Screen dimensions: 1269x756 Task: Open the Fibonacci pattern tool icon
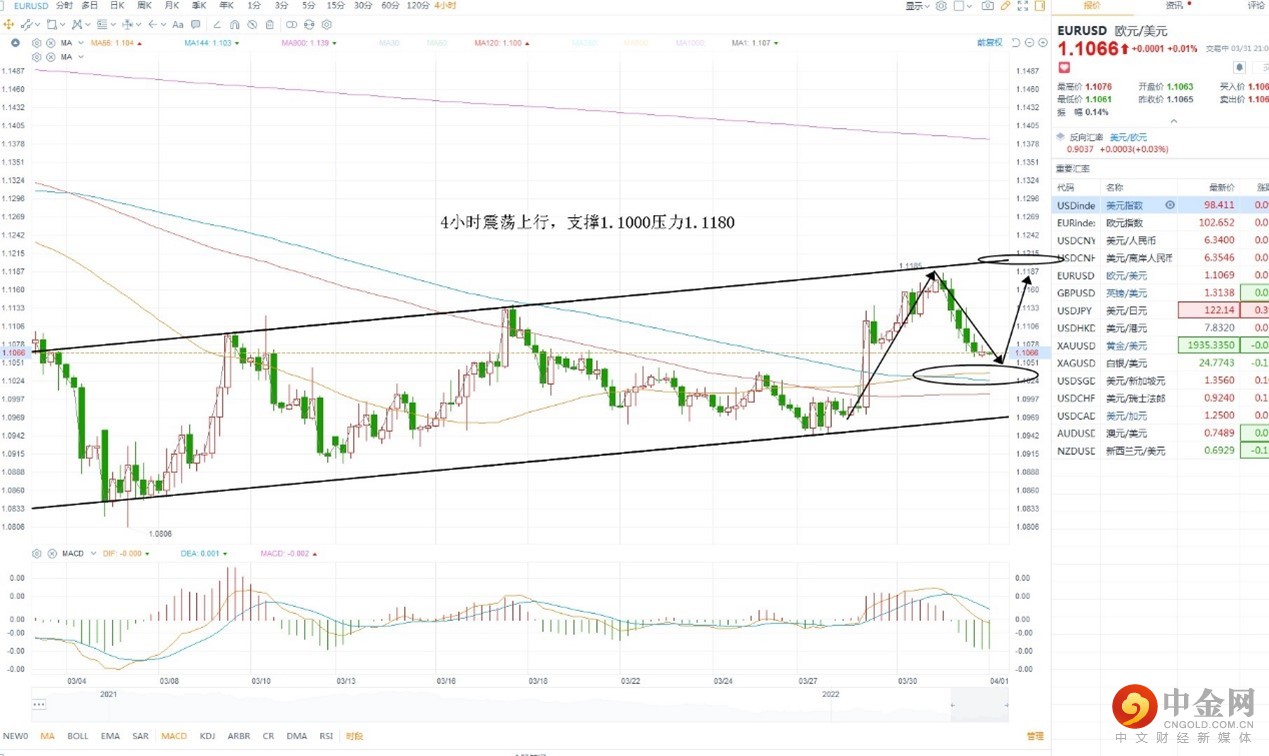(76, 24)
